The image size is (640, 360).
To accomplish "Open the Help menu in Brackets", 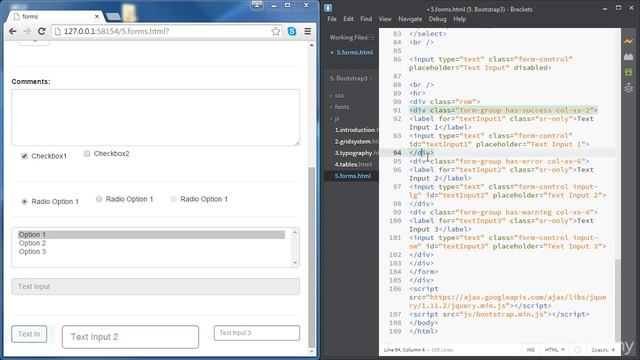I will coord(460,19).
